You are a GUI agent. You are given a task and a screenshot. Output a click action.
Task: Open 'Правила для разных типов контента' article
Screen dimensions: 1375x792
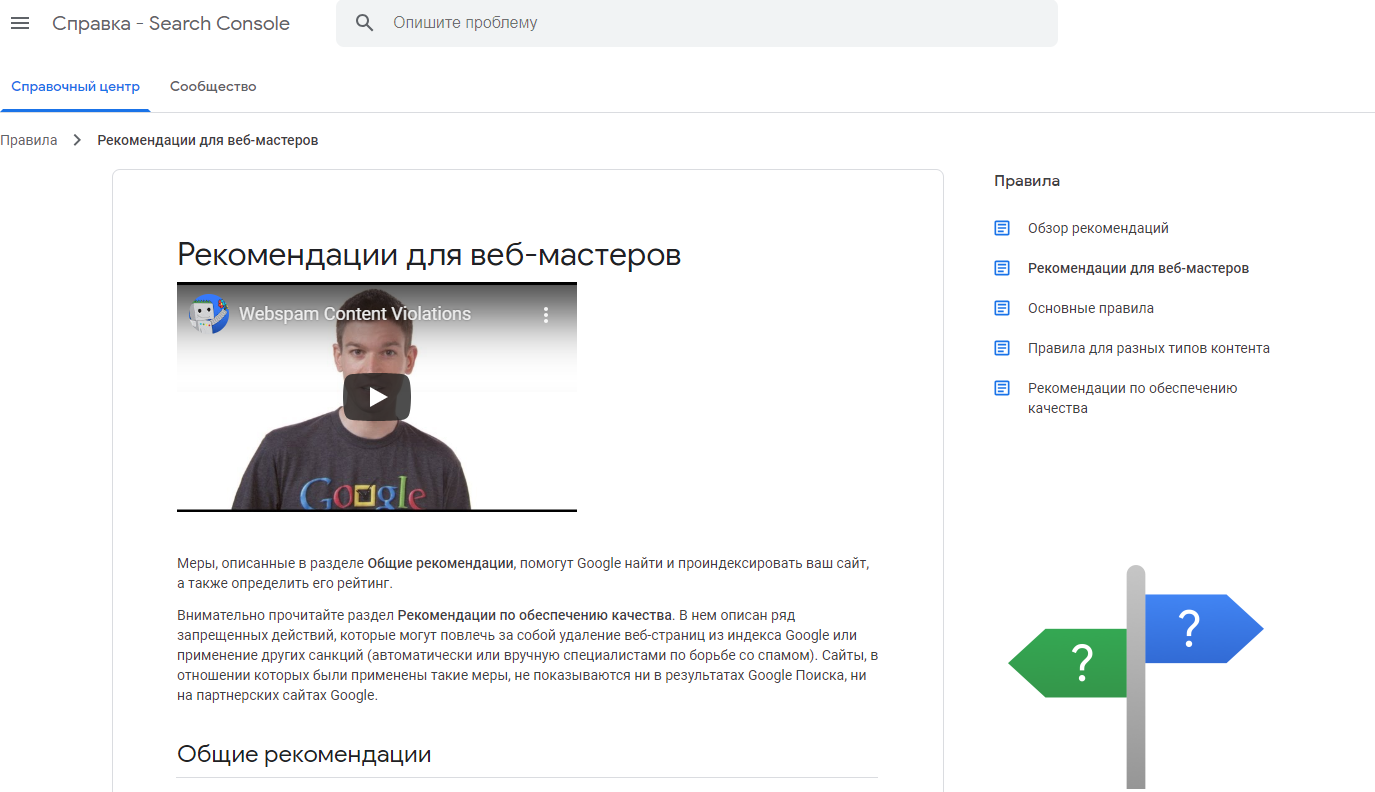coord(1149,348)
